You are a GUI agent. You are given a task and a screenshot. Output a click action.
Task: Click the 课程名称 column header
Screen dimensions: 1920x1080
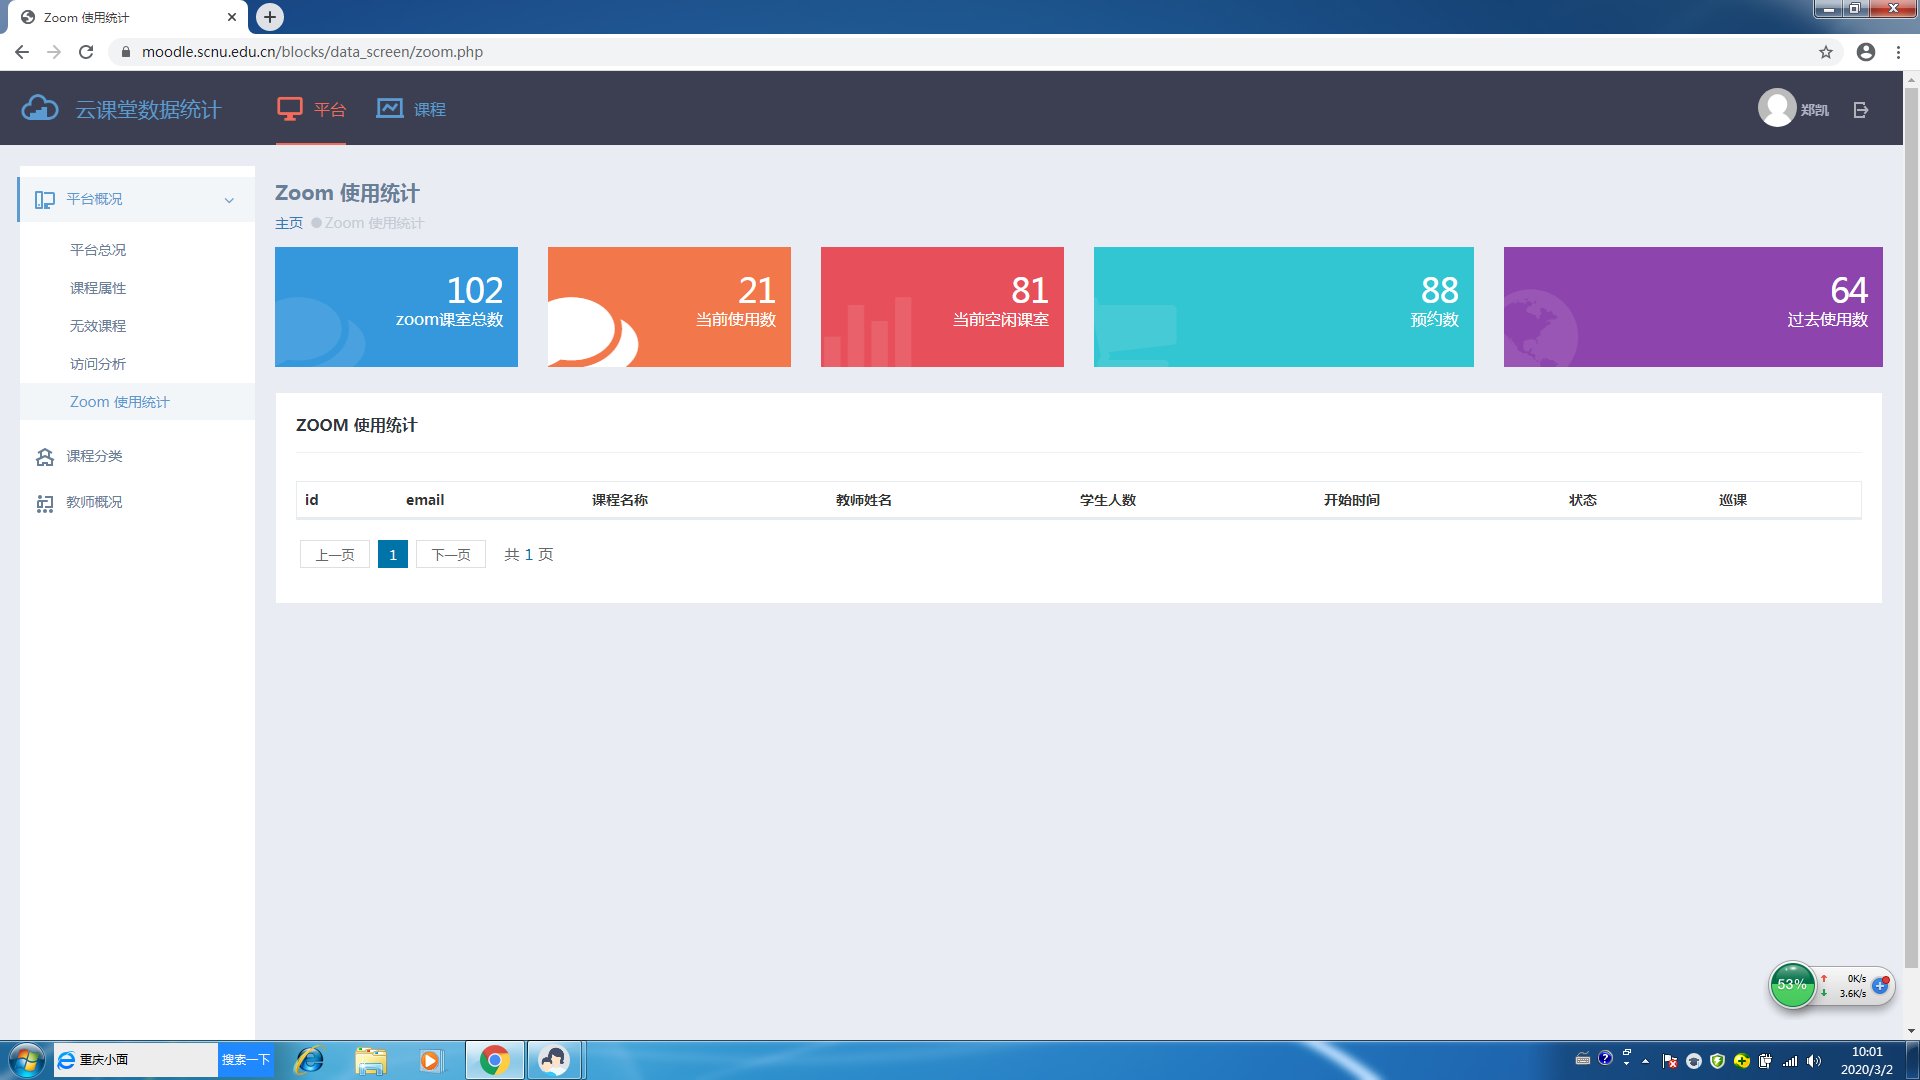(620, 500)
